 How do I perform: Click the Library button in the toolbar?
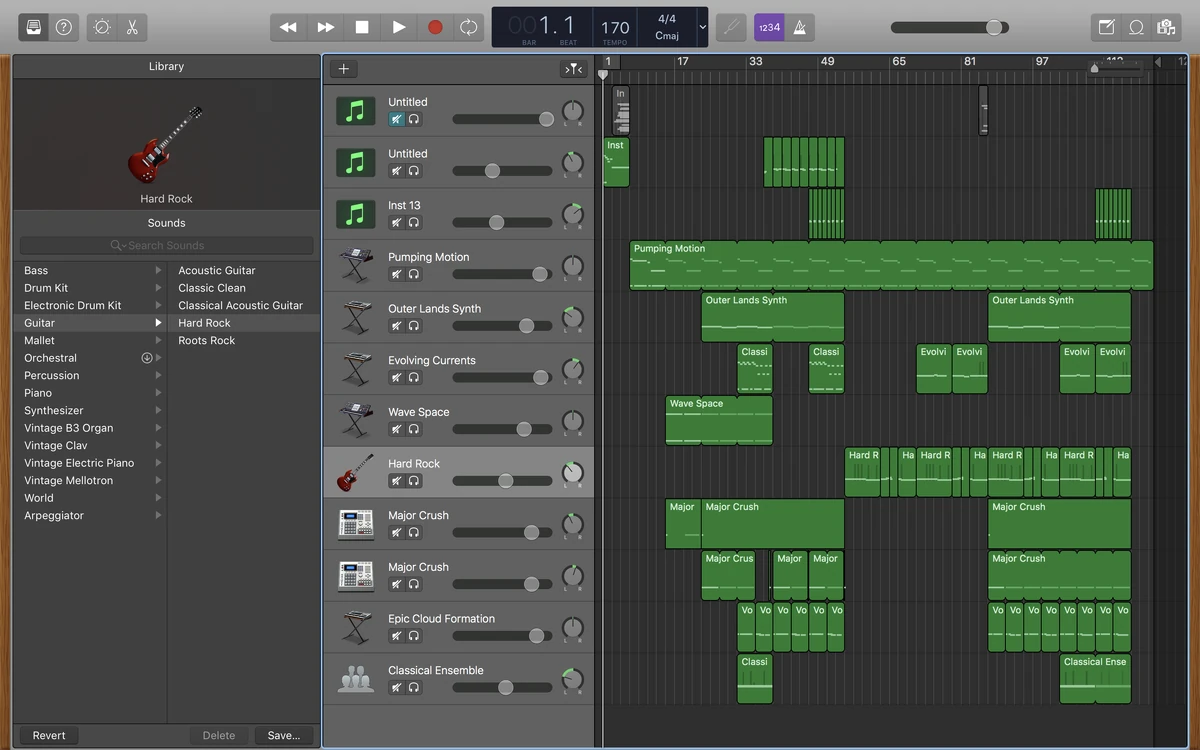(x=33, y=27)
